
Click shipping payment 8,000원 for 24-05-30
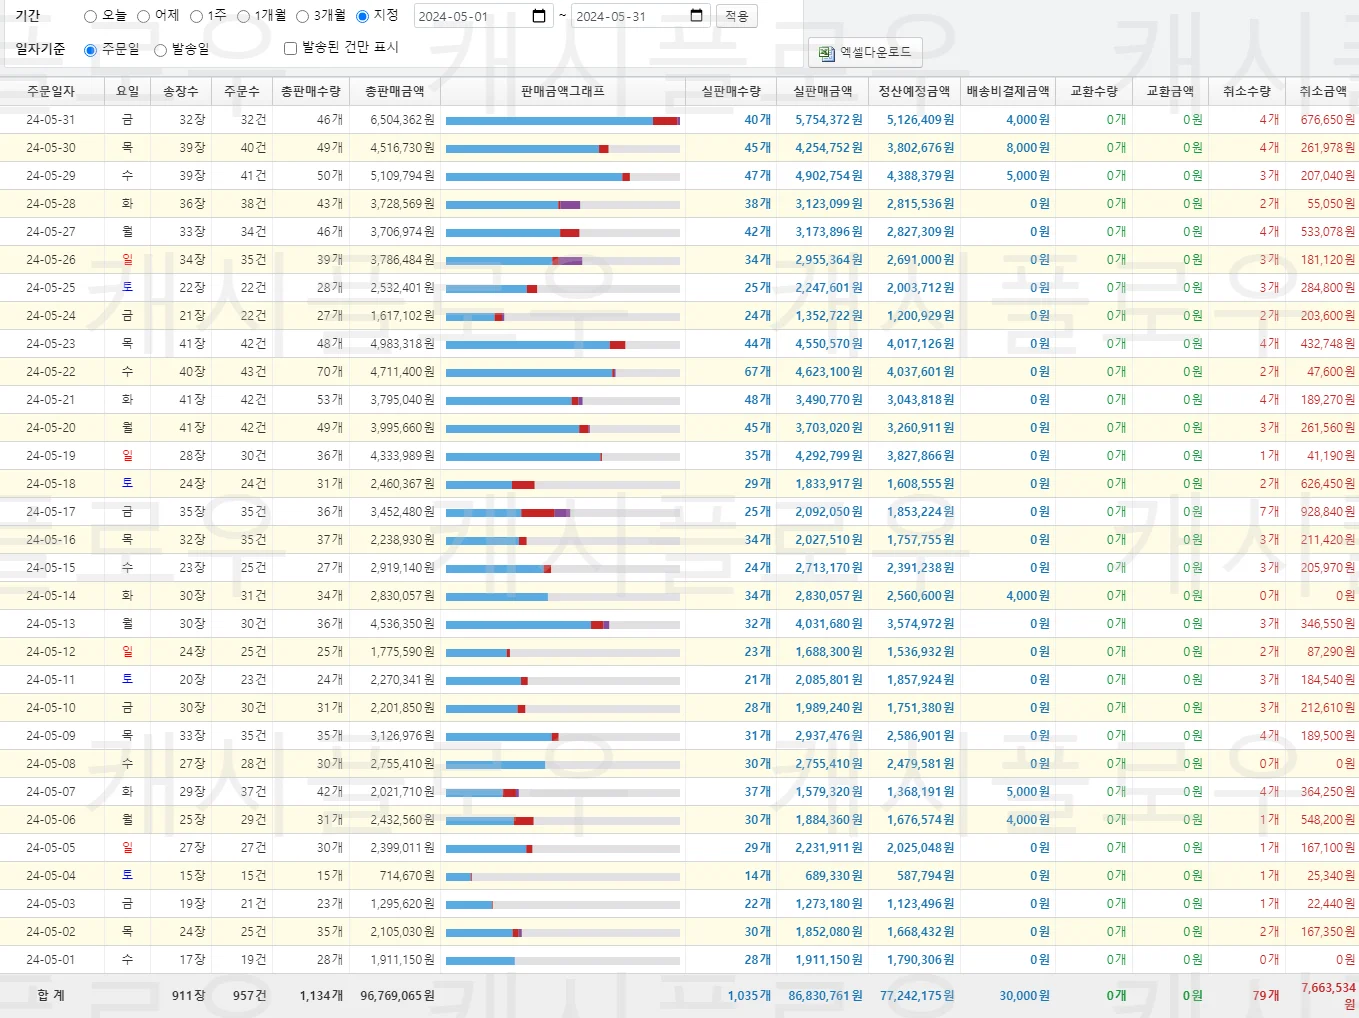click(x=1028, y=148)
